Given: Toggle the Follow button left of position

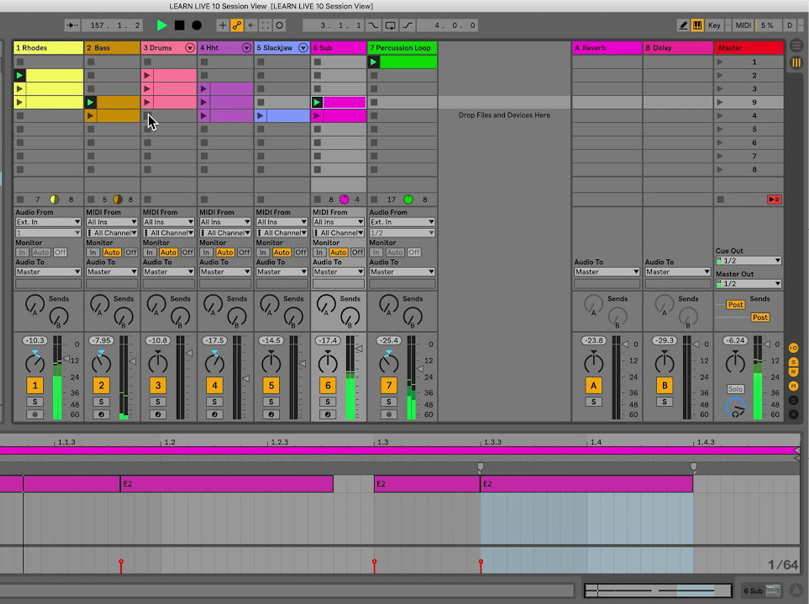Looking at the screenshot, I should click(x=72, y=25).
